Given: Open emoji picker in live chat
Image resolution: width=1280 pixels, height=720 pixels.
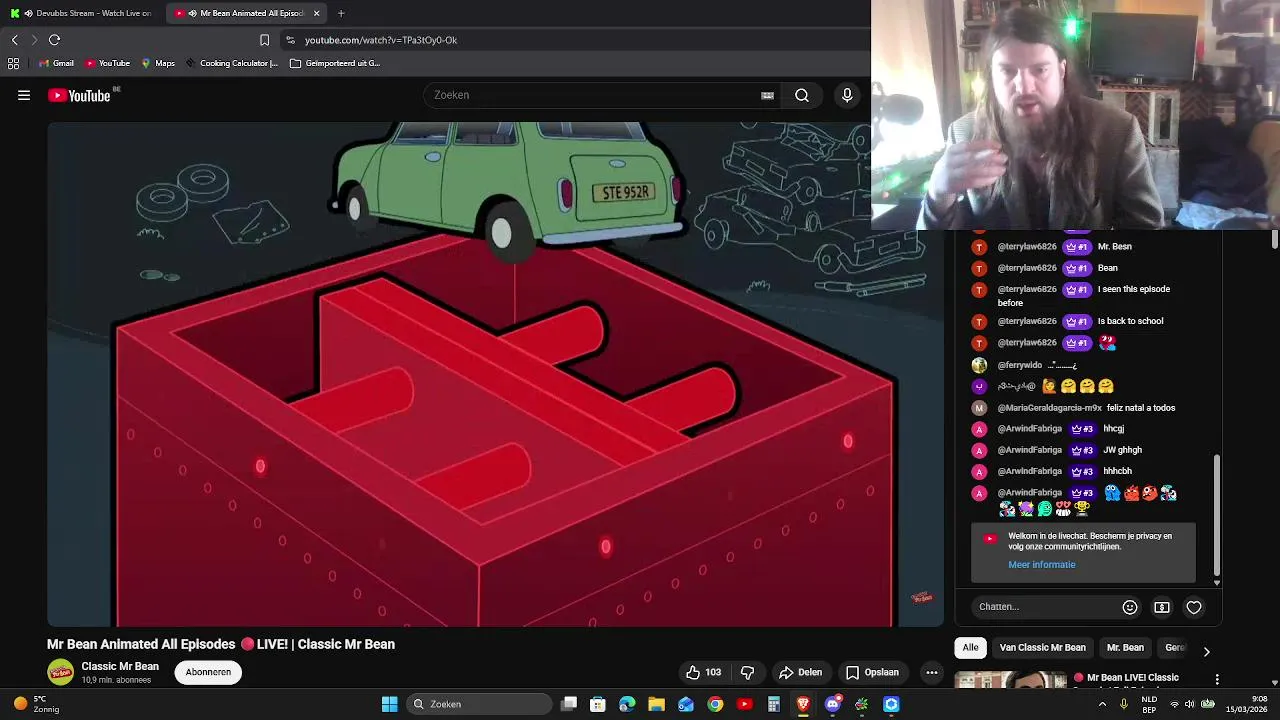Looking at the screenshot, I should pyautogui.click(x=1130, y=607).
